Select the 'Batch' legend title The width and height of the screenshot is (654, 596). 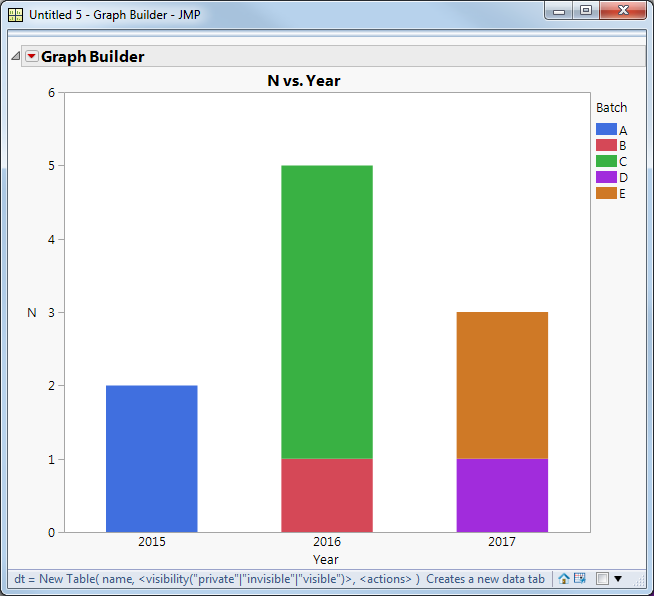611,108
